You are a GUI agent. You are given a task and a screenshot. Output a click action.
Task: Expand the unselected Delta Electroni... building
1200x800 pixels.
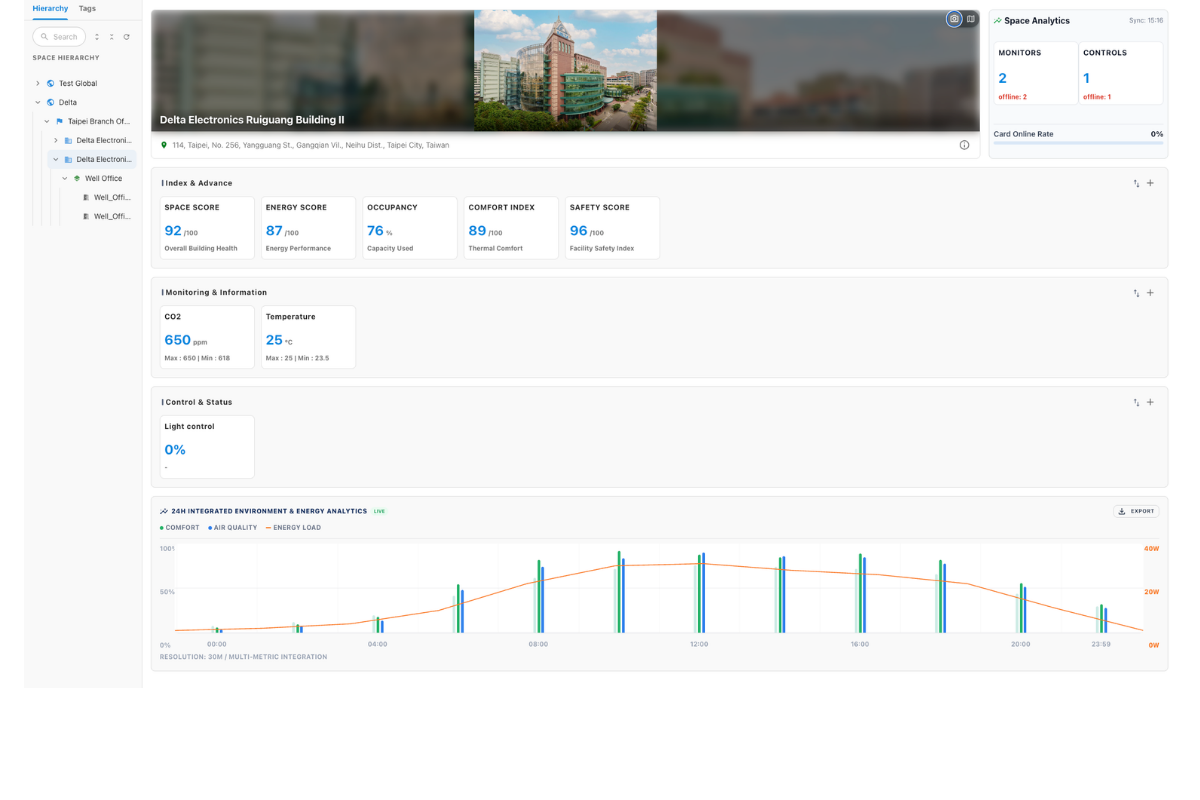click(x=56, y=140)
